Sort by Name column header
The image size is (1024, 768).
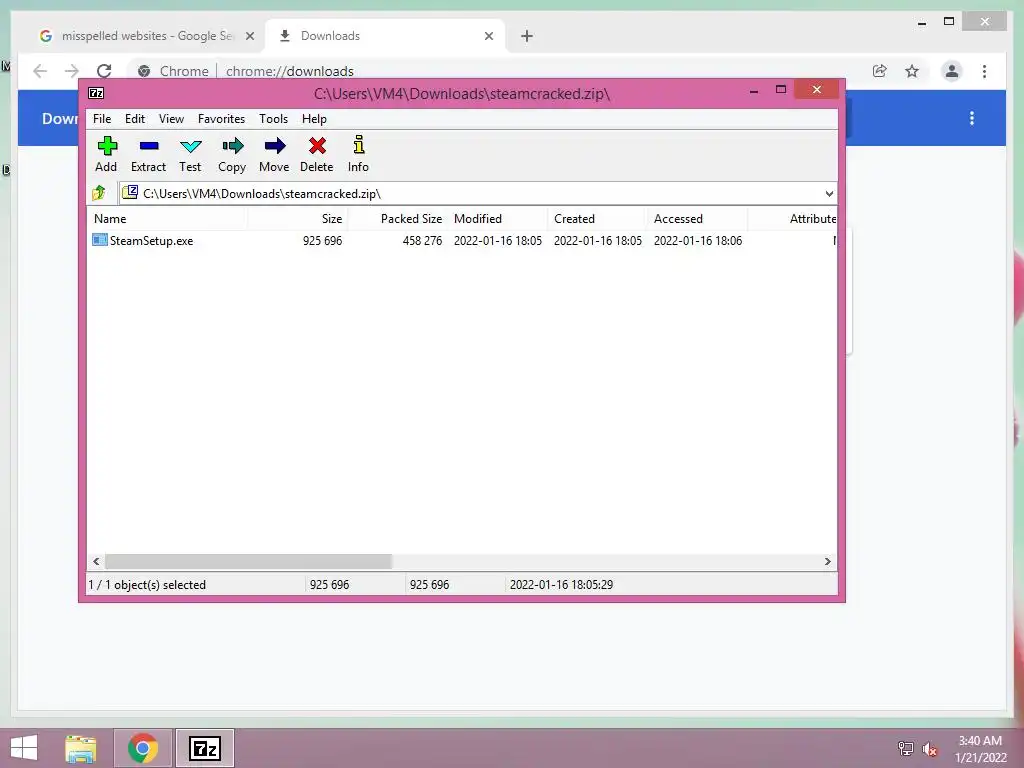[167, 219]
